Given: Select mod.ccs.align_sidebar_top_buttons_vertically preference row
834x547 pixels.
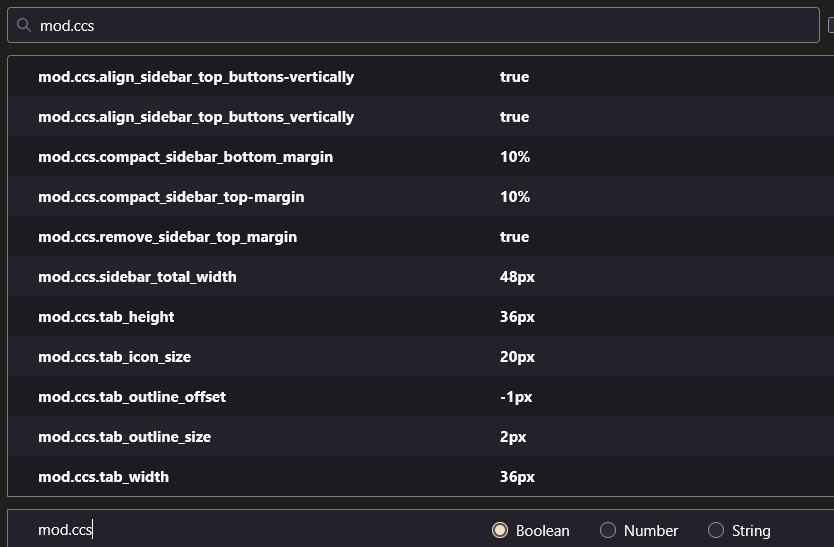Looking at the screenshot, I should (x=421, y=117).
